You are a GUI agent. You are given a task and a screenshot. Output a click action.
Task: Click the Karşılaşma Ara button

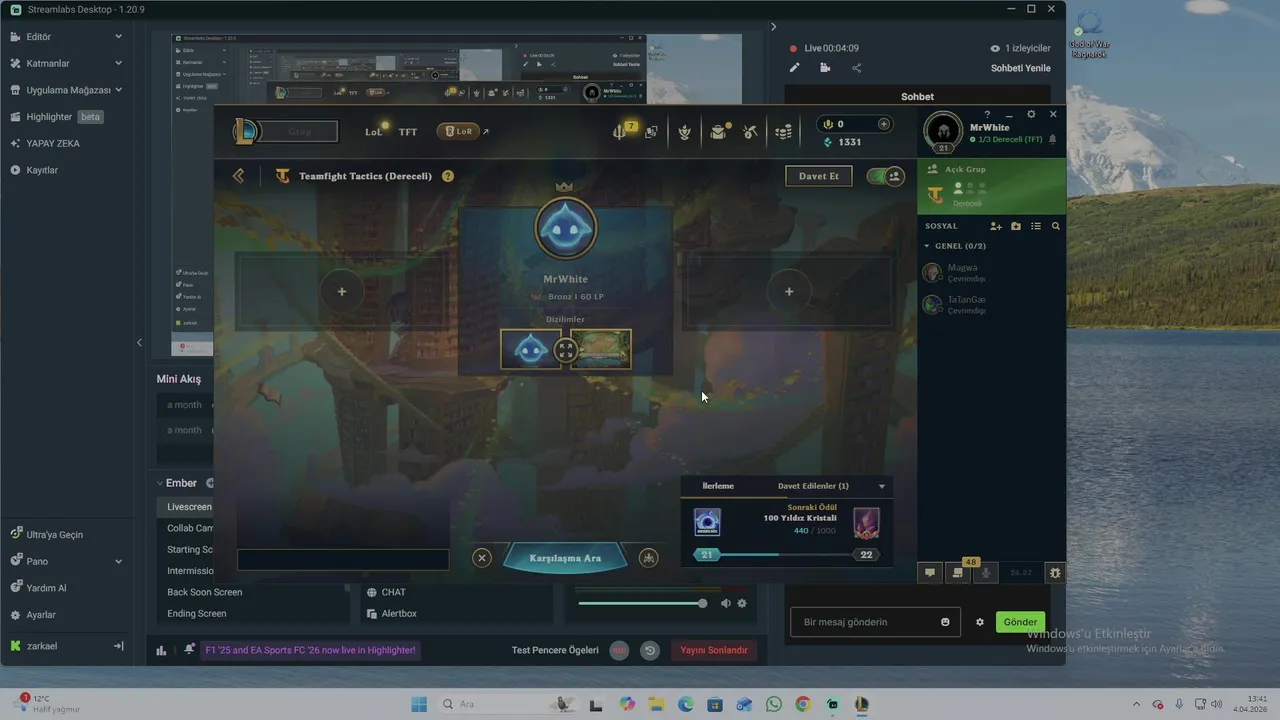pos(565,558)
